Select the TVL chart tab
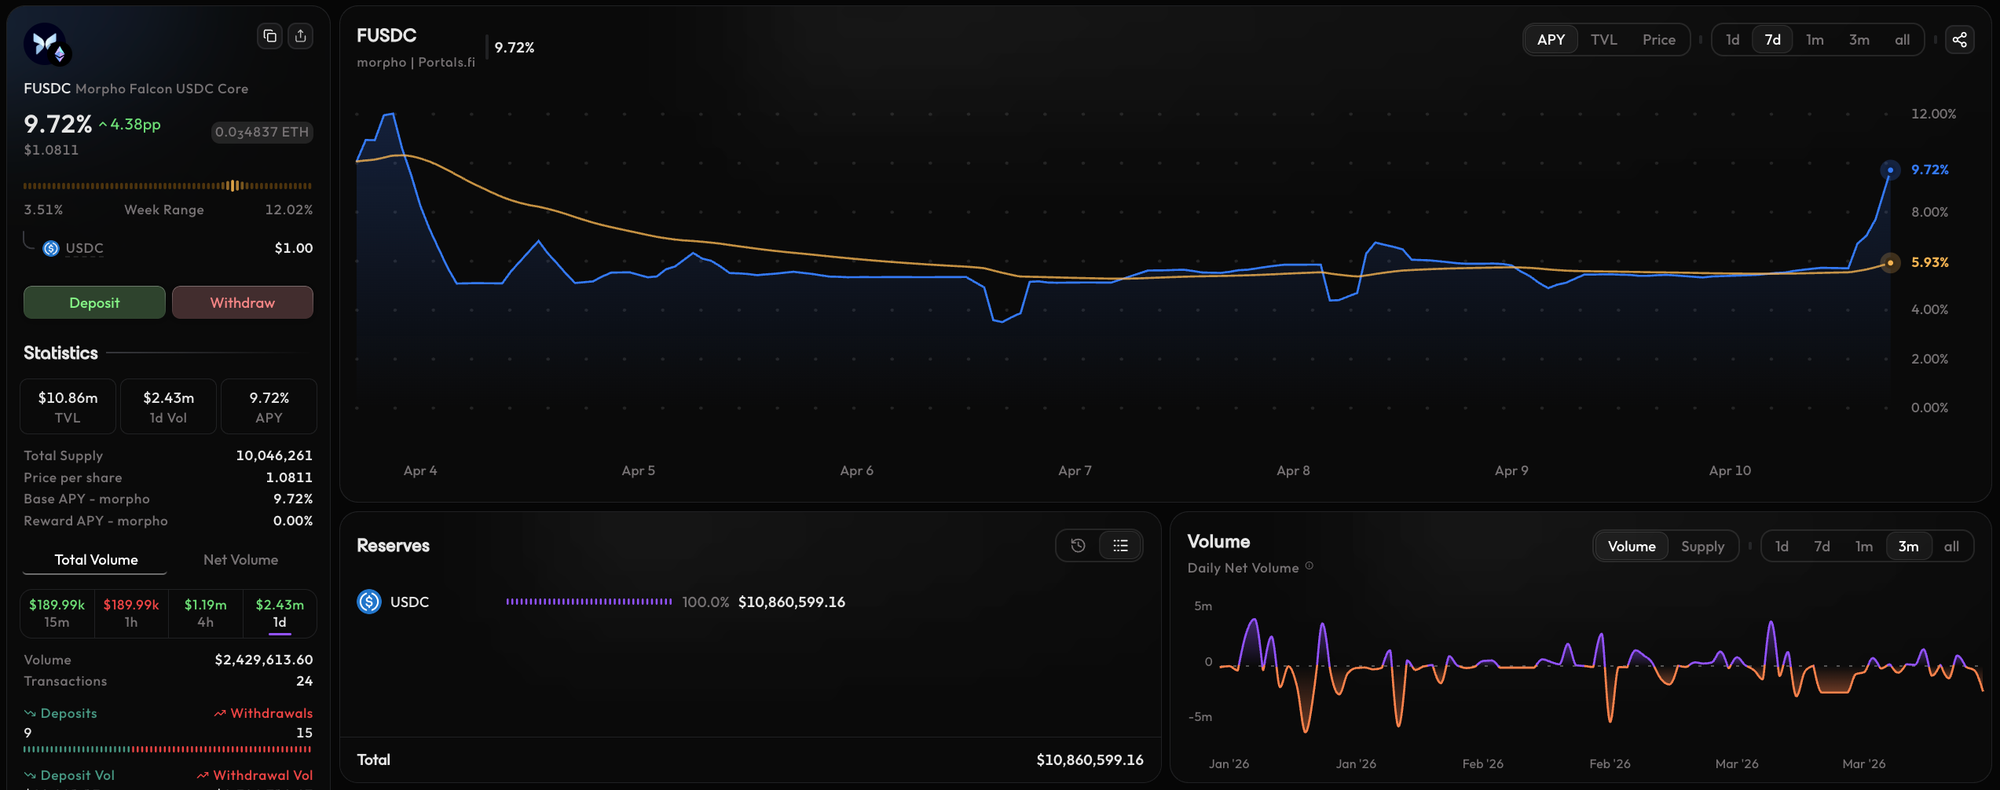The image size is (2000, 790). coord(1604,40)
